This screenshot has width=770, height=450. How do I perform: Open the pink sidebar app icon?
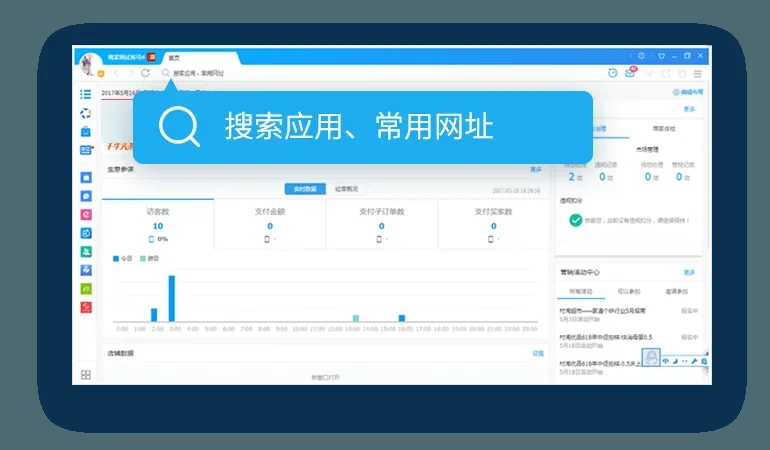(x=86, y=215)
